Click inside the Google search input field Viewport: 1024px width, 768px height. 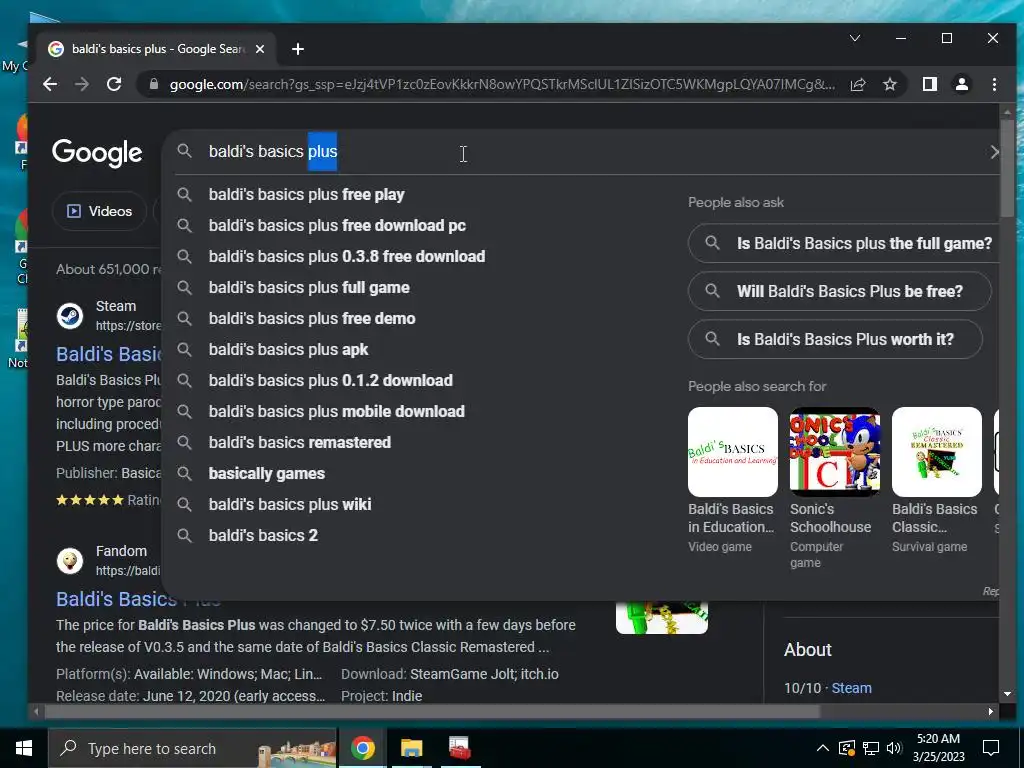(581, 151)
